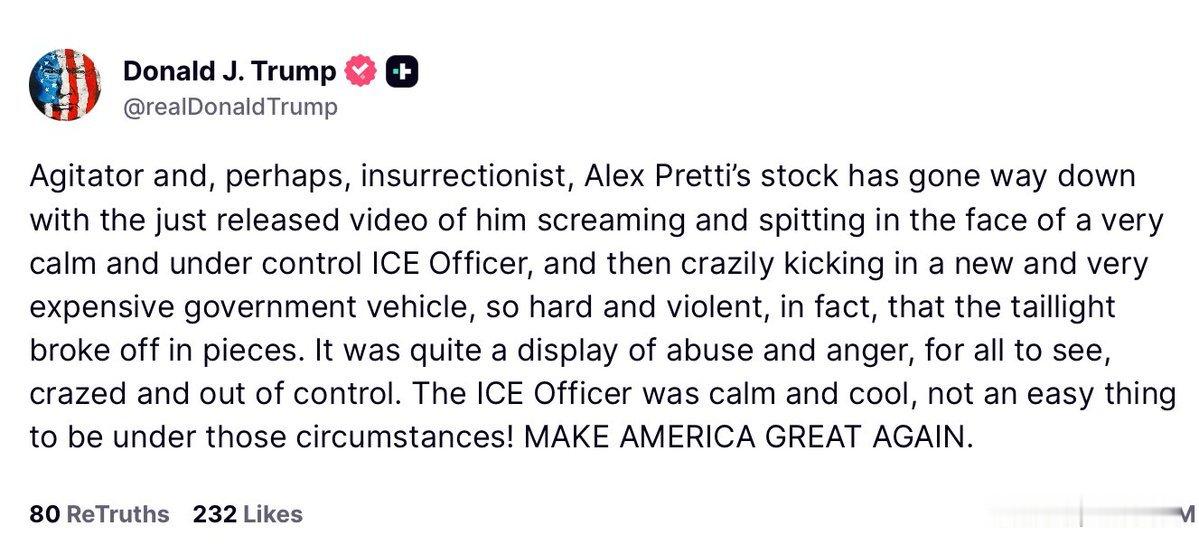Open the Donald J. Trump display name
1199x554 pixels.
[x=229, y=71]
